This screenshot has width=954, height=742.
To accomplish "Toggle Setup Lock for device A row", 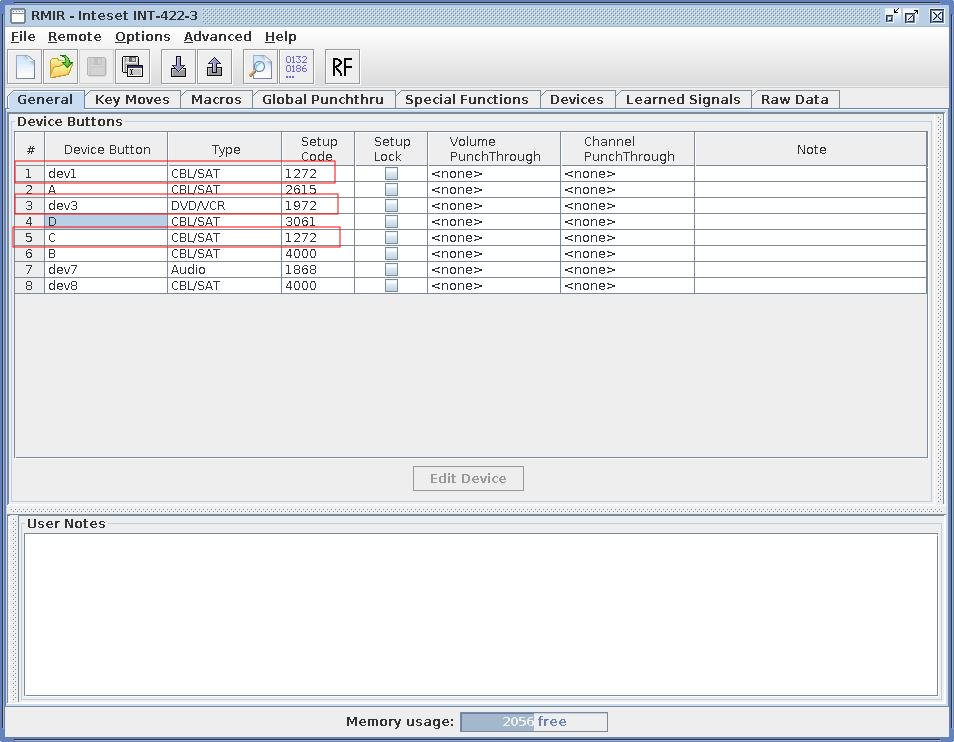I will click(x=391, y=189).
